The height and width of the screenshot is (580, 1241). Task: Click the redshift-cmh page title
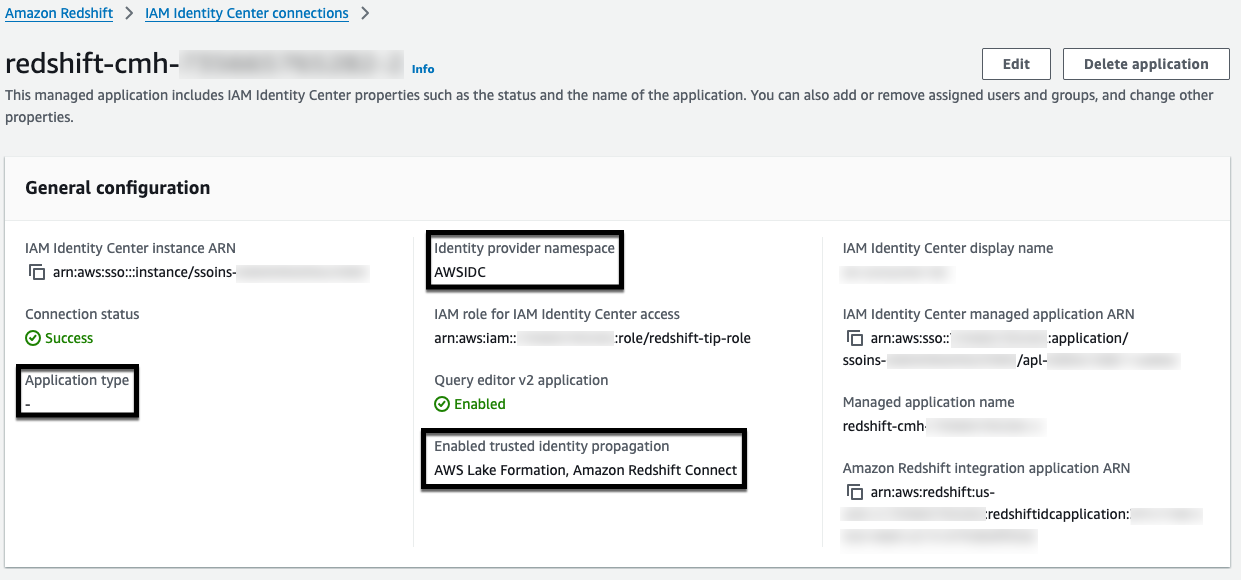pos(204,64)
